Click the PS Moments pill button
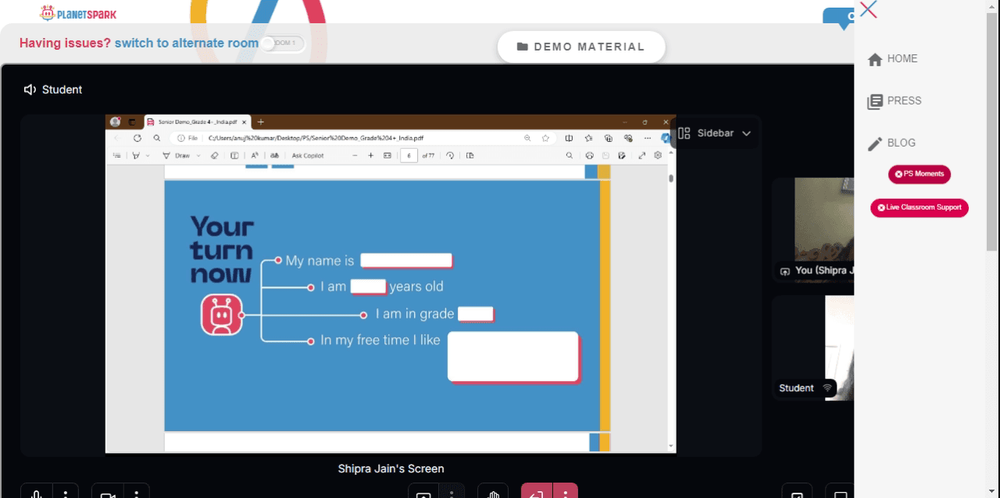This screenshot has width=1000, height=498. pos(919,174)
